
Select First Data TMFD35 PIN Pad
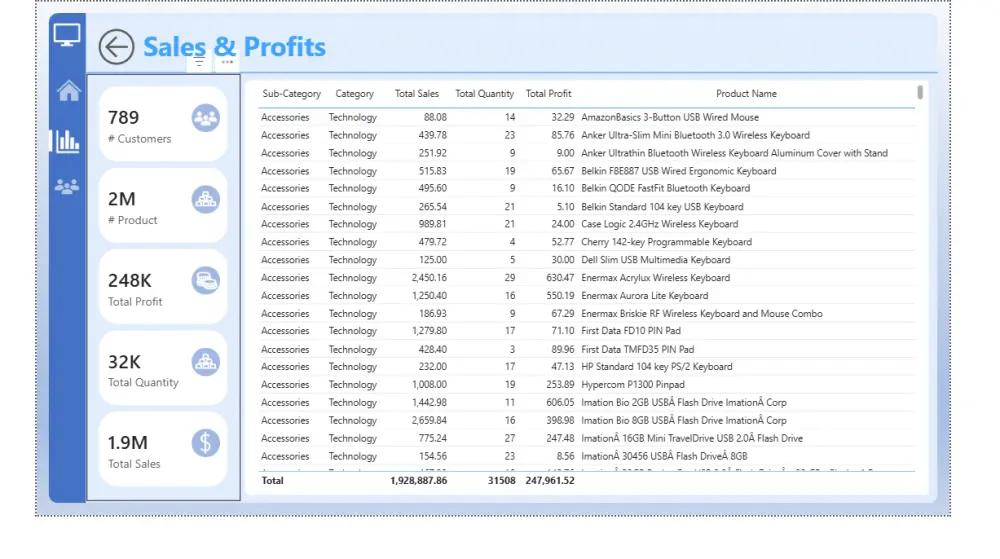587,349
